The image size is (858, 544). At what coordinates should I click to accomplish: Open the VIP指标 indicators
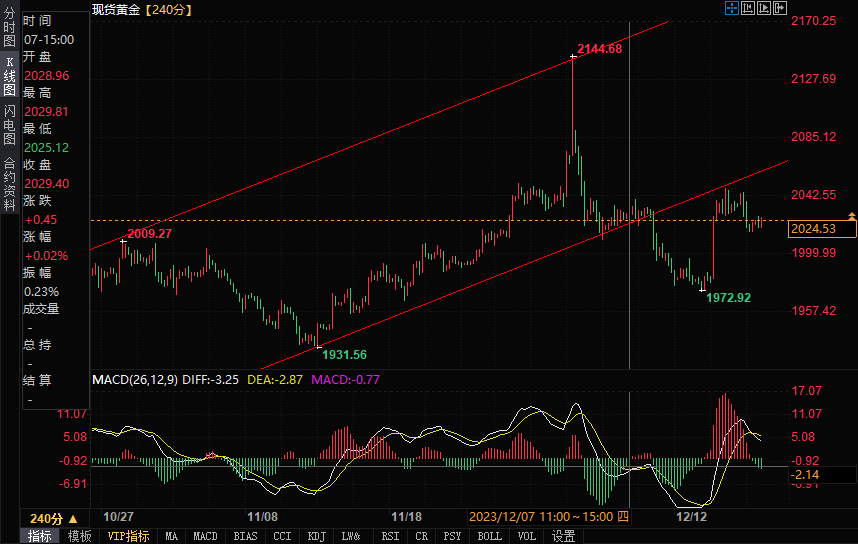(x=128, y=536)
